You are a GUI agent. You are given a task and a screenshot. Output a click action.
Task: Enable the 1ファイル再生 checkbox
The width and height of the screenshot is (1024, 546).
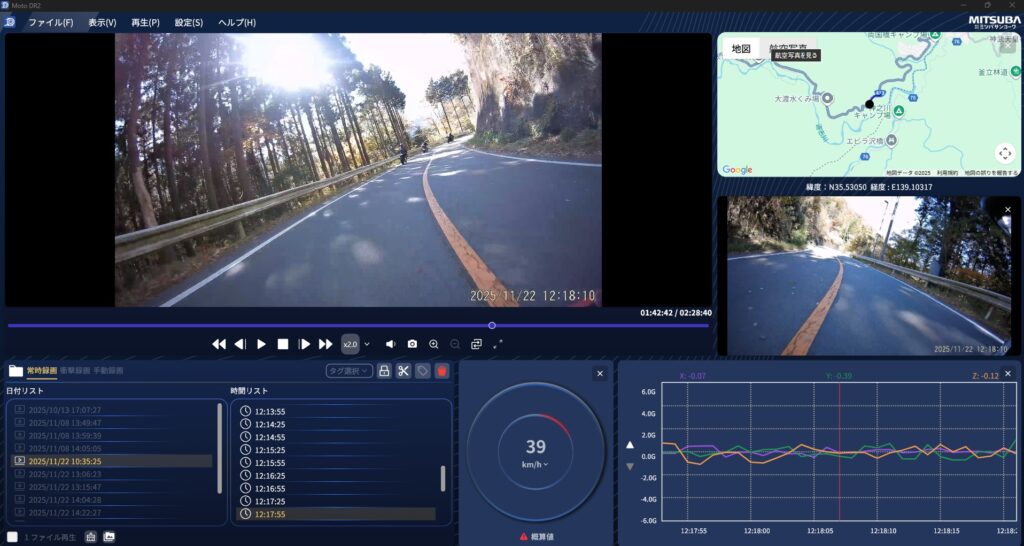click(12, 537)
